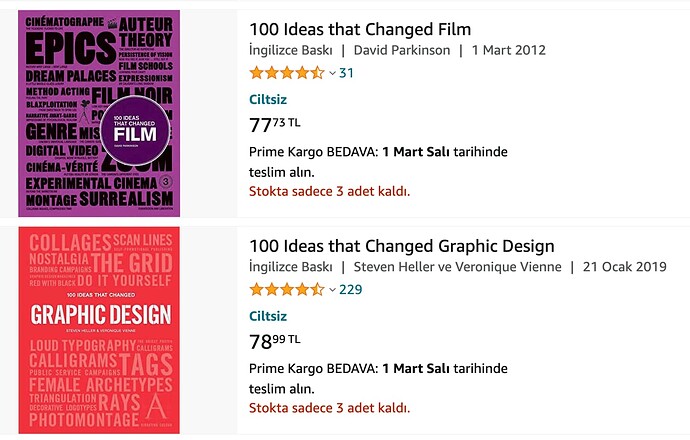Open the 100 Ideas that Changed Graphic Design title
The width and height of the screenshot is (690, 440).
(402, 246)
